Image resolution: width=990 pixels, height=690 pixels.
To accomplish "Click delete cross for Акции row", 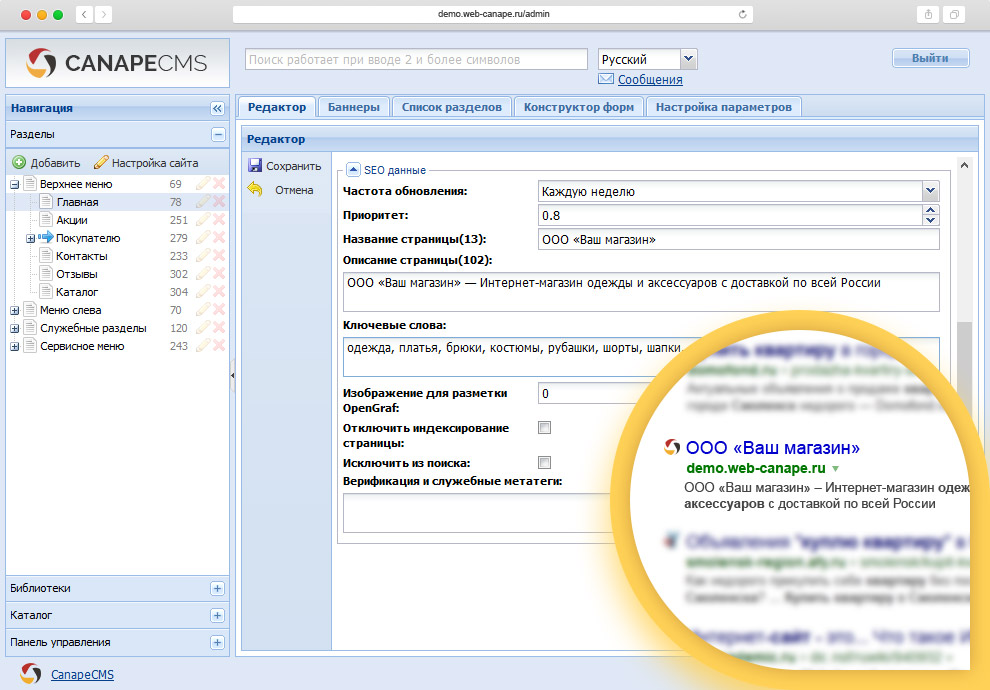I will [x=219, y=219].
